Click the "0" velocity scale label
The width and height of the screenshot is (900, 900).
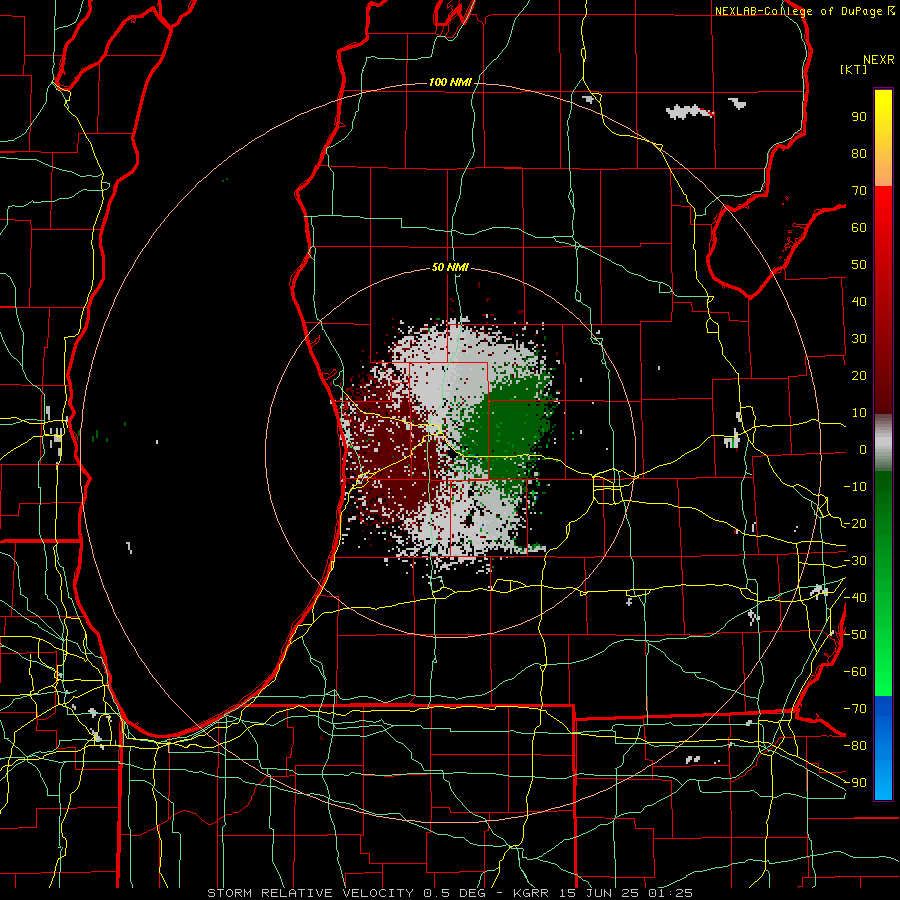point(863,450)
